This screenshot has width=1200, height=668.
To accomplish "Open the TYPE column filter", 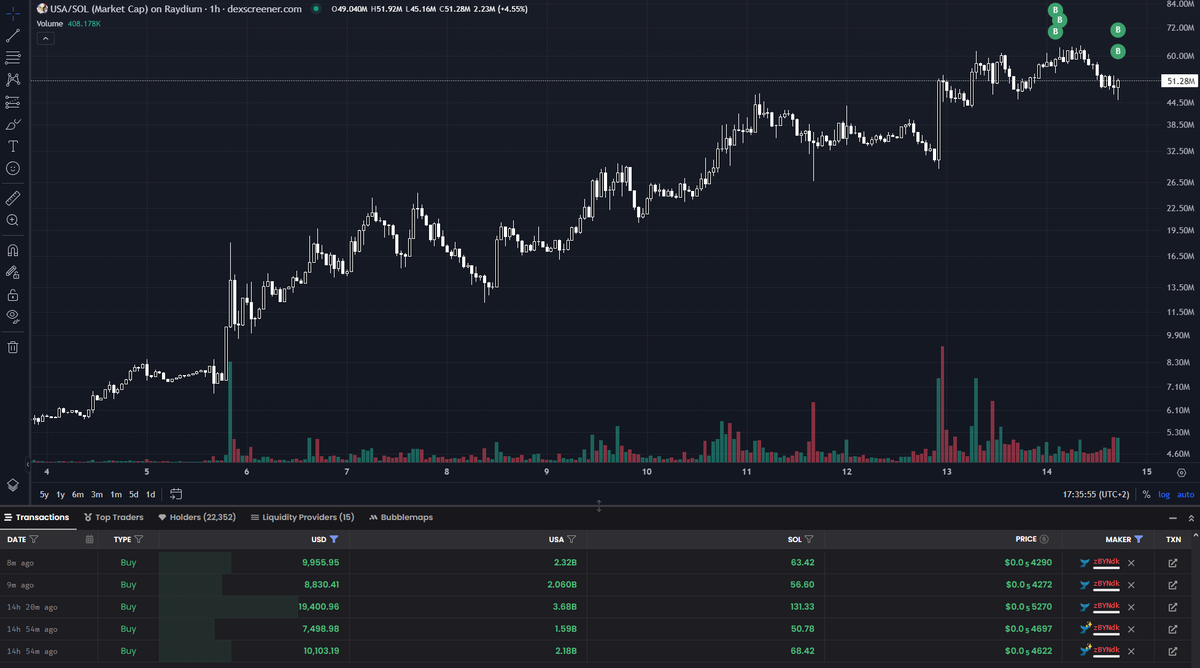I will coord(138,539).
